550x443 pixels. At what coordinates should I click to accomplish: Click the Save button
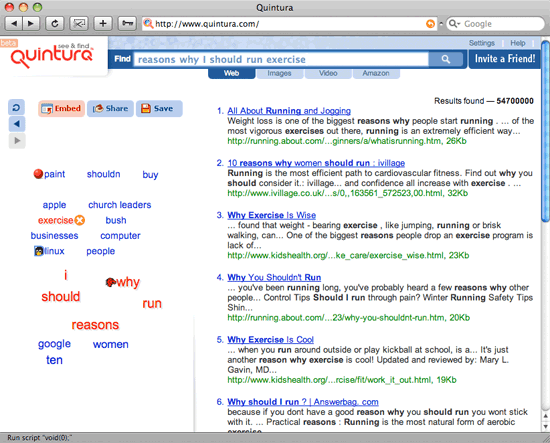tap(159, 108)
